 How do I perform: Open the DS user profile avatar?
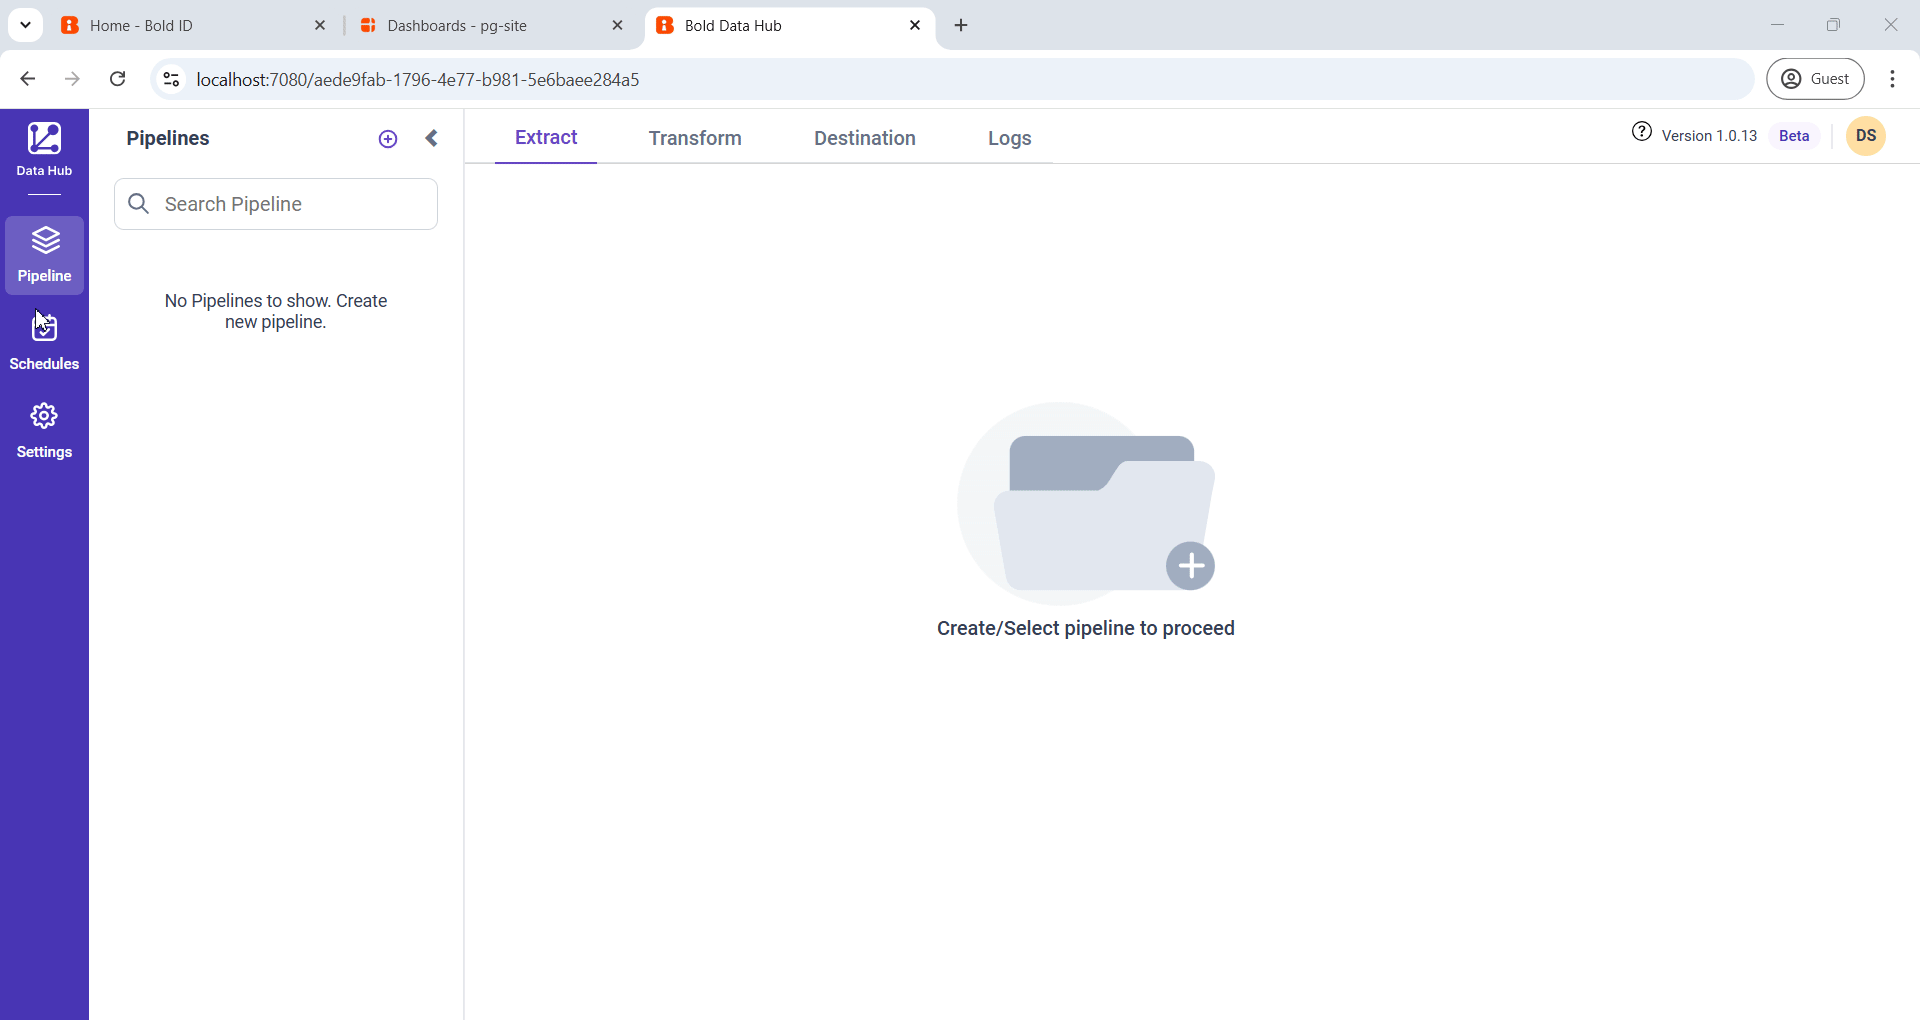(1866, 136)
